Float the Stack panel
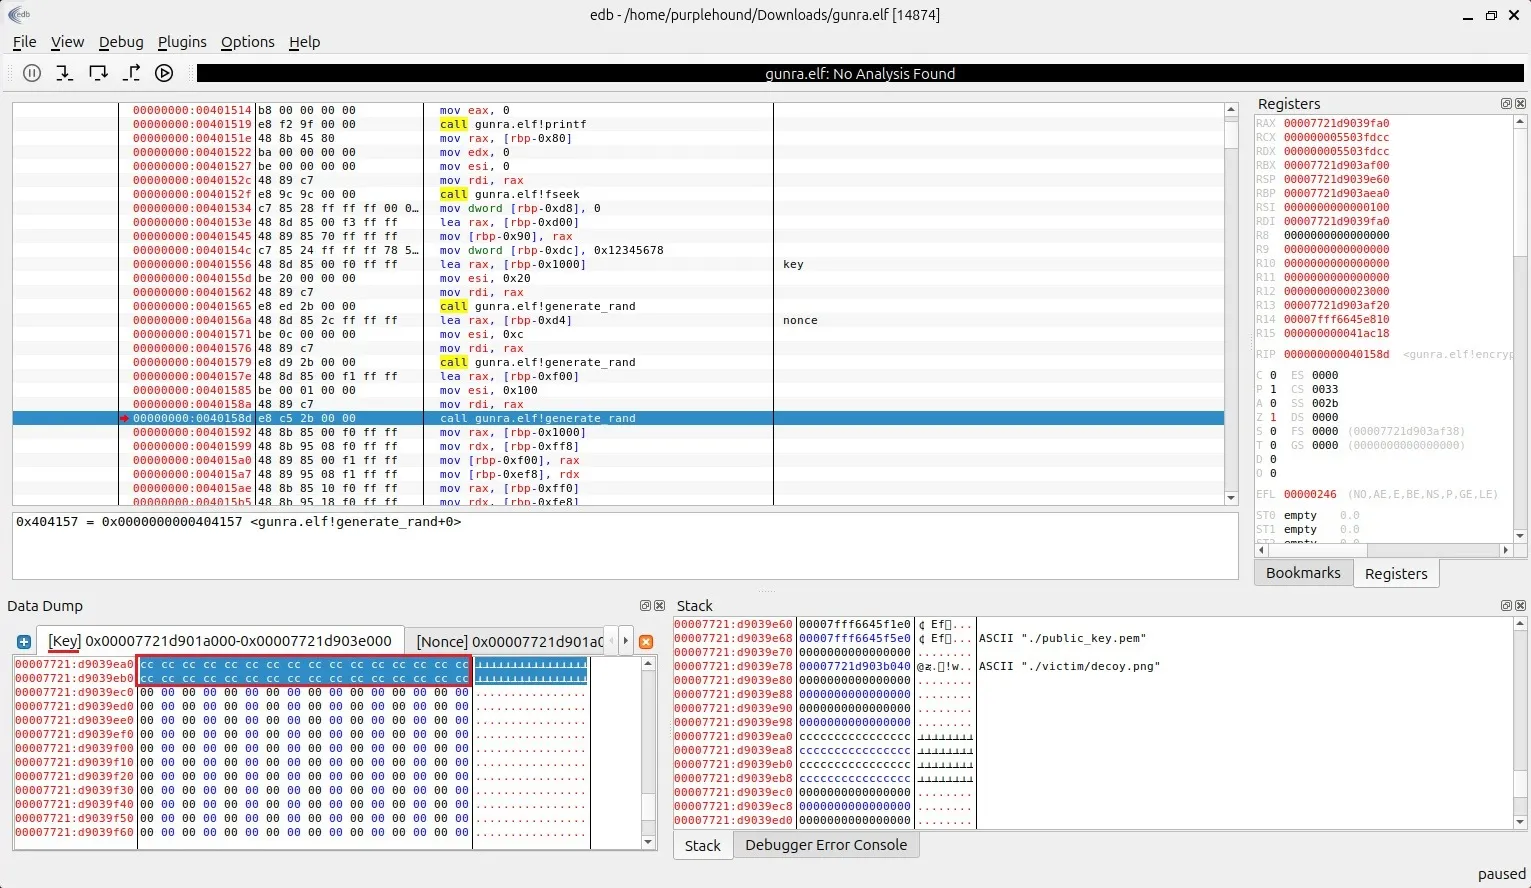 (1506, 606)
